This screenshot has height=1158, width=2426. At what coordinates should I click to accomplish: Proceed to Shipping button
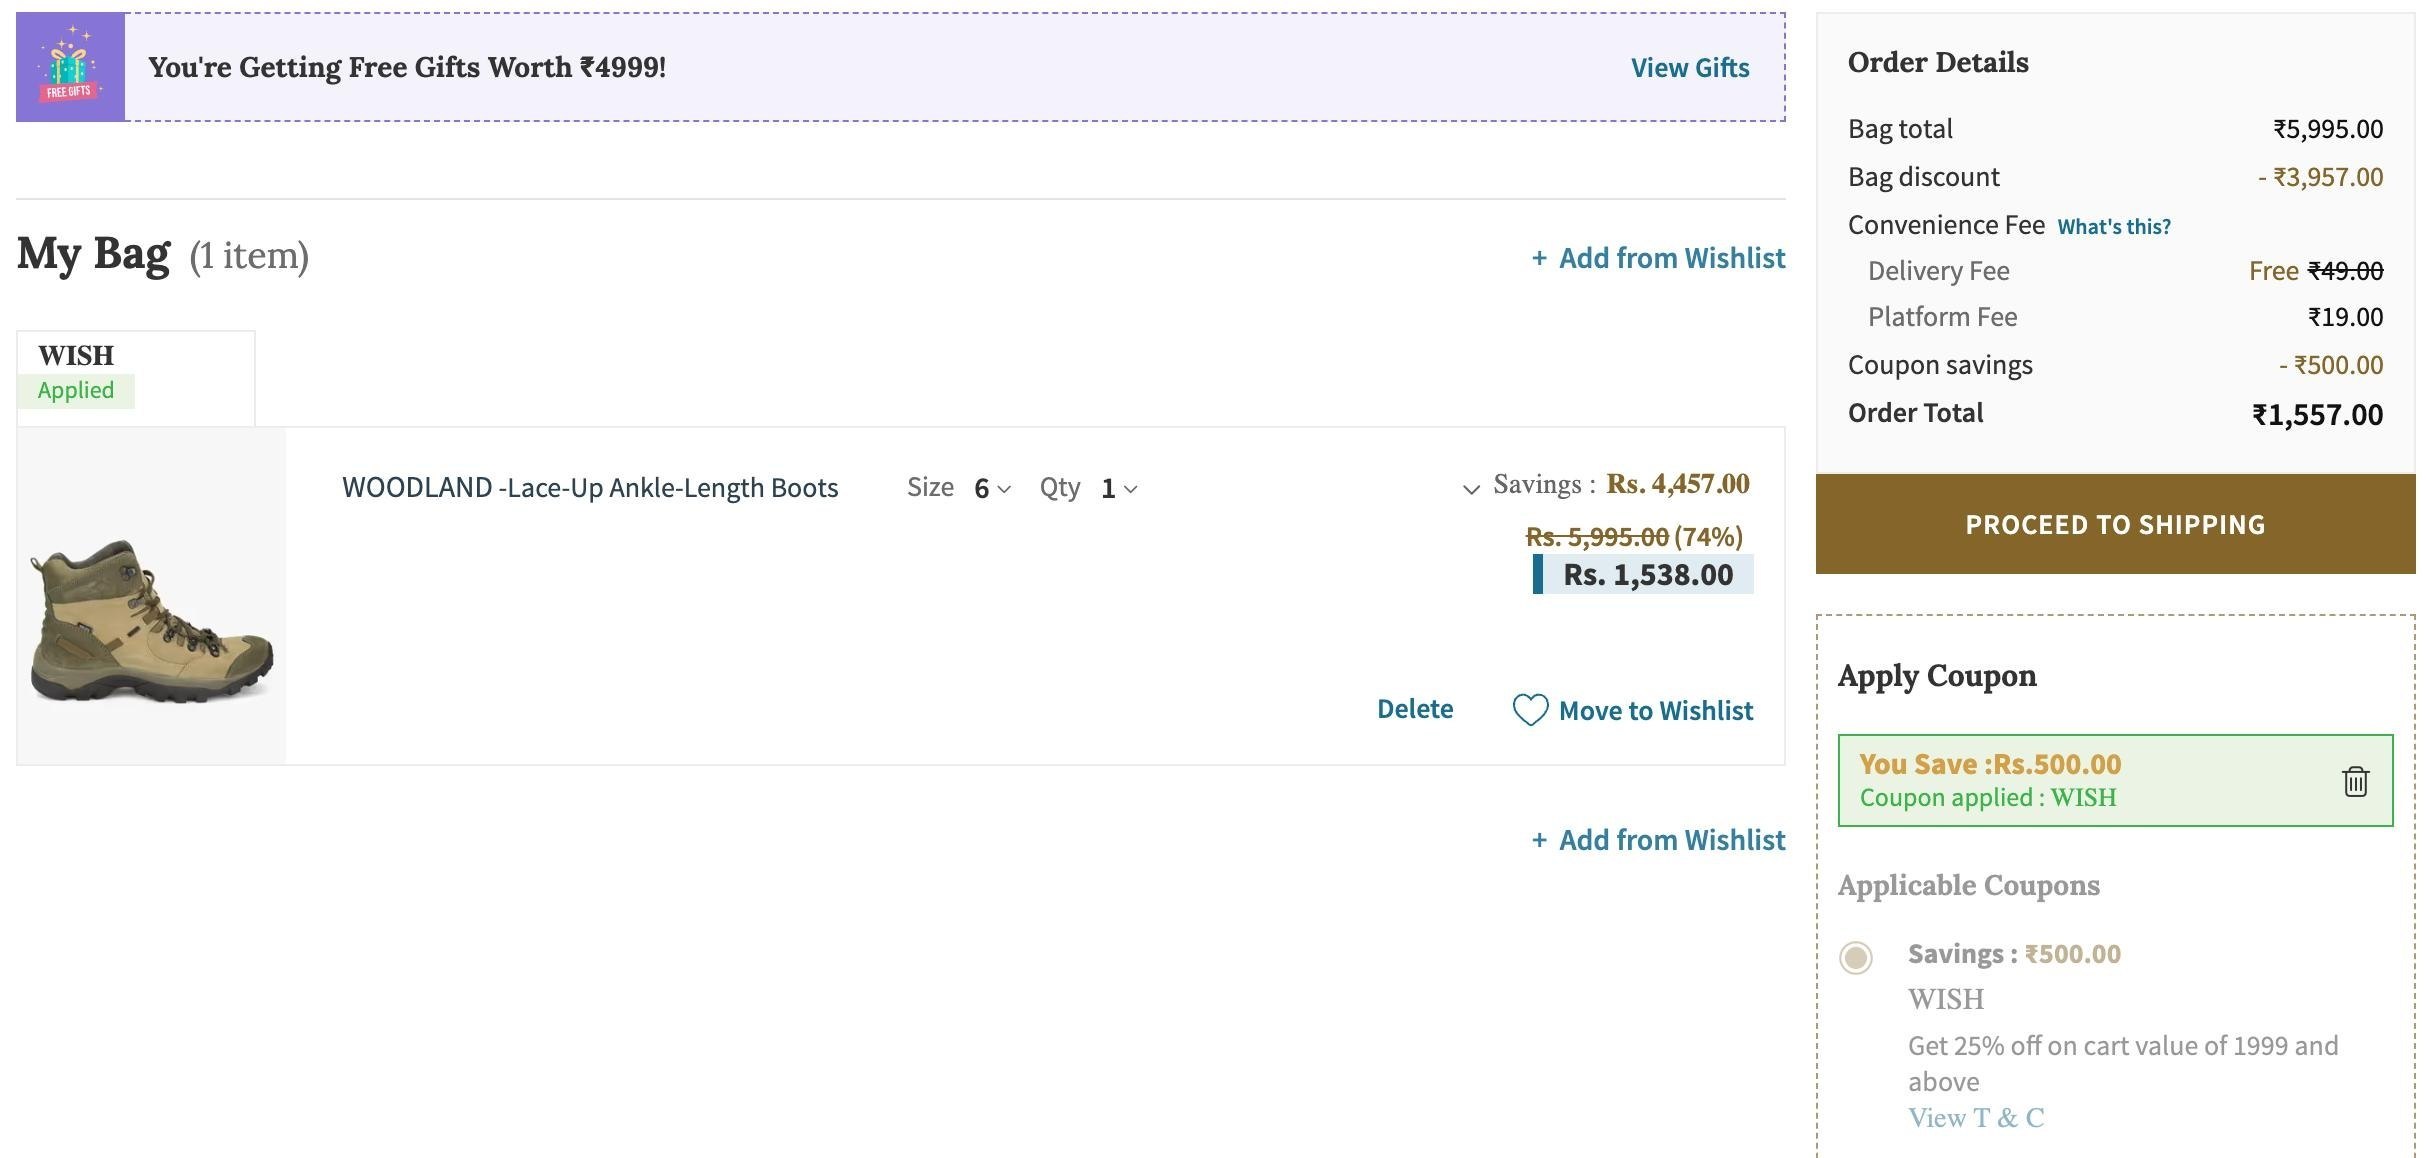(2115, 524)
